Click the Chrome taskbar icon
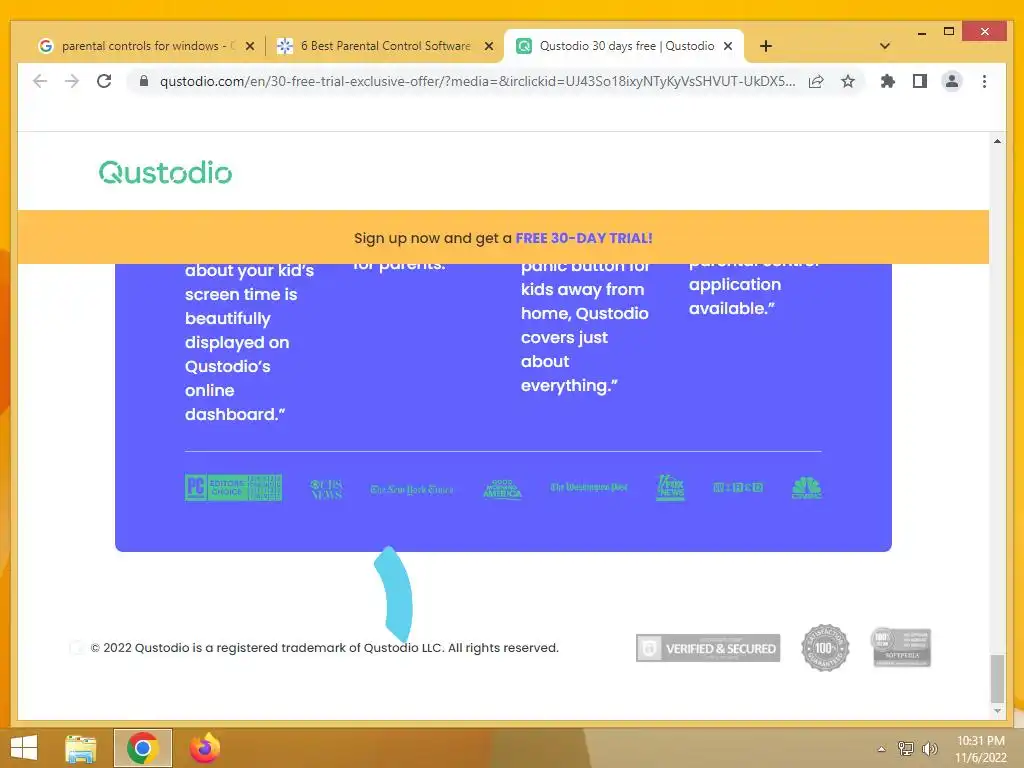 pos(143,748)
